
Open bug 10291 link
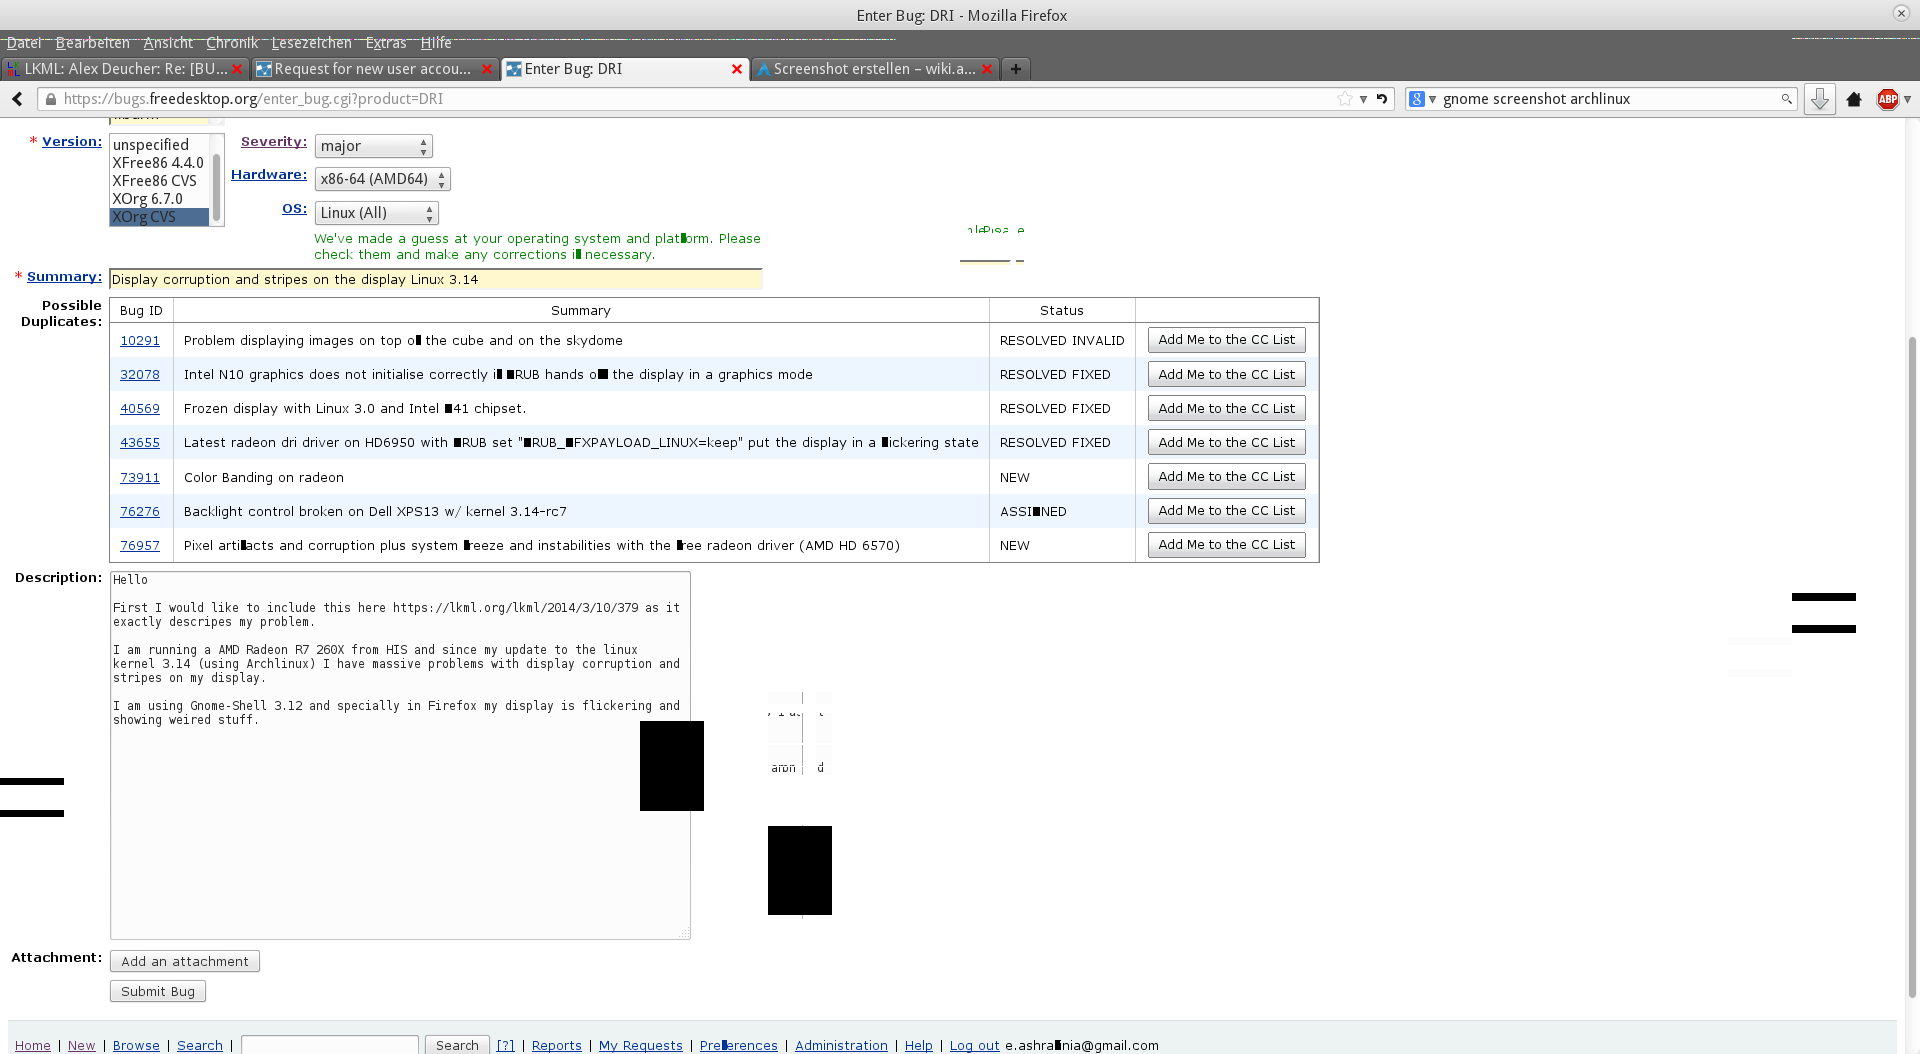tap(140, 341)
